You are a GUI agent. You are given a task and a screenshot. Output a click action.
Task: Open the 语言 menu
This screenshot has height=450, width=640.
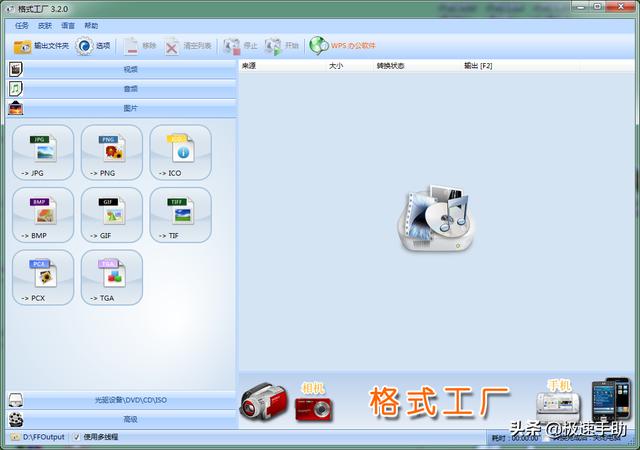click(x=68, y=25)
